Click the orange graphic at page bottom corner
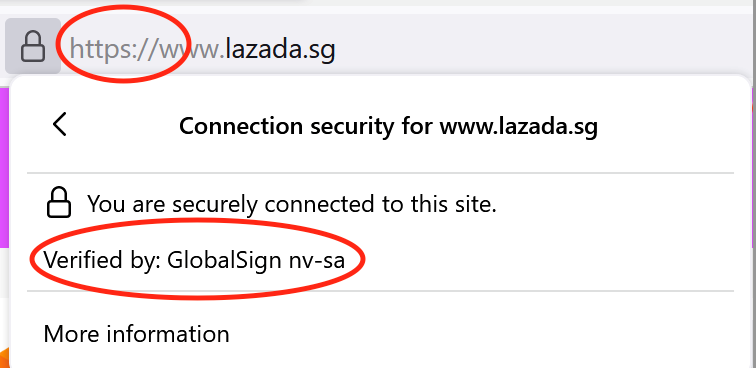Screen dimensions: 756x368 (4, 357)
